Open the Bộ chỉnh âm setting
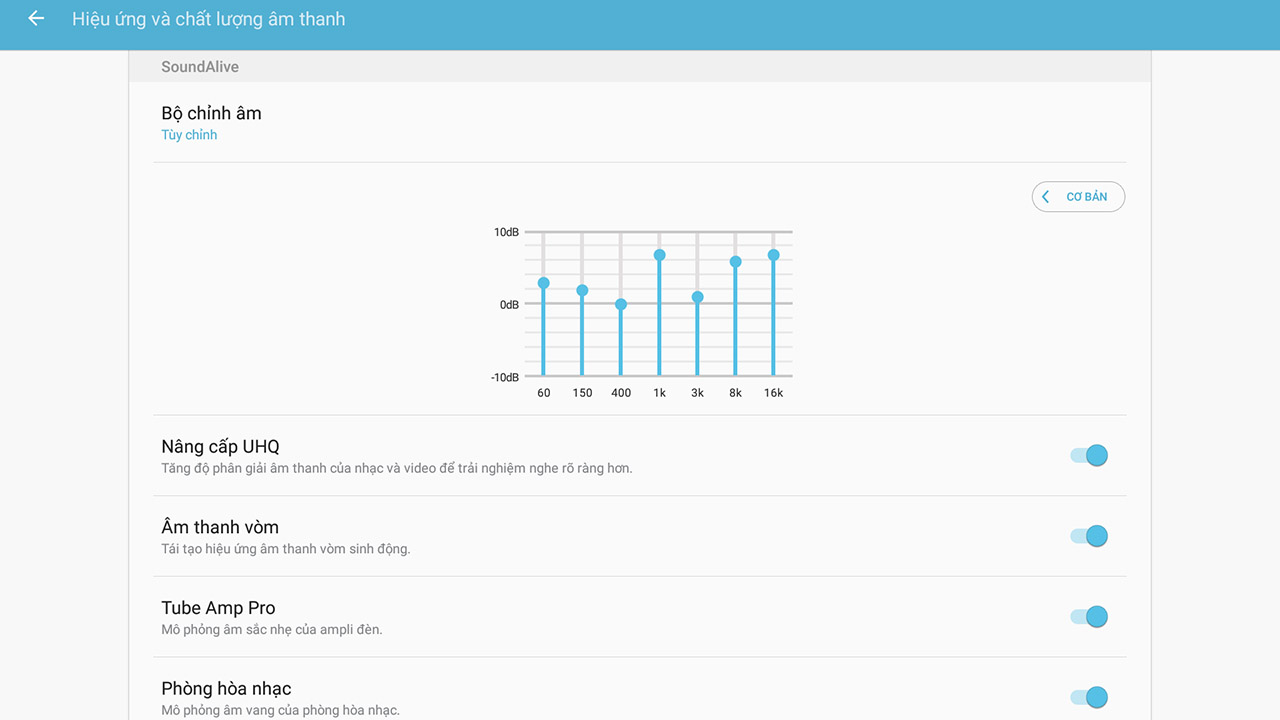 pos(640,122)
